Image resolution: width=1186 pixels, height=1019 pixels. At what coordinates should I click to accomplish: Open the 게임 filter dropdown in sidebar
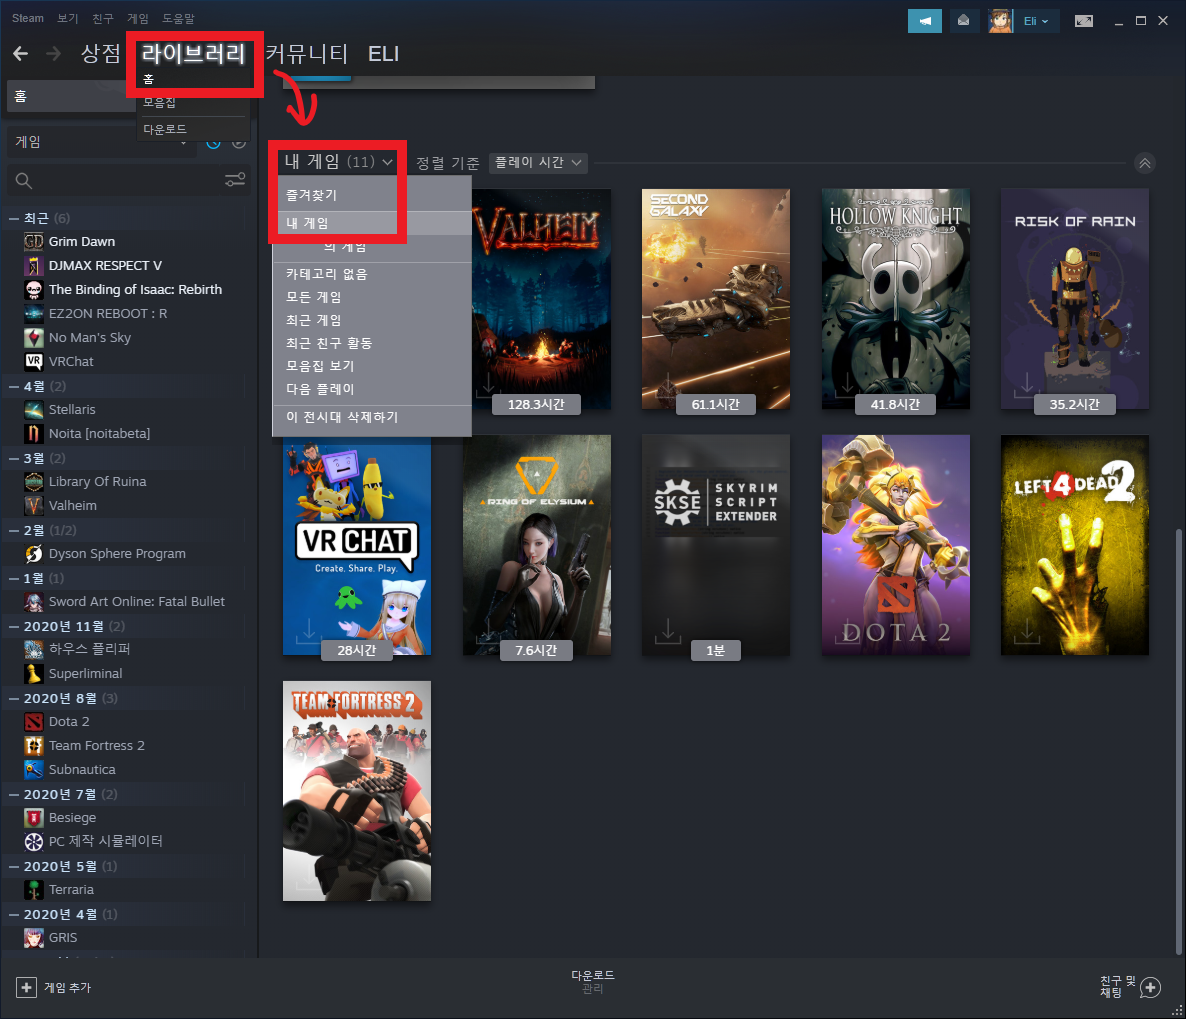pyautogui.click(x=101, y=142)
